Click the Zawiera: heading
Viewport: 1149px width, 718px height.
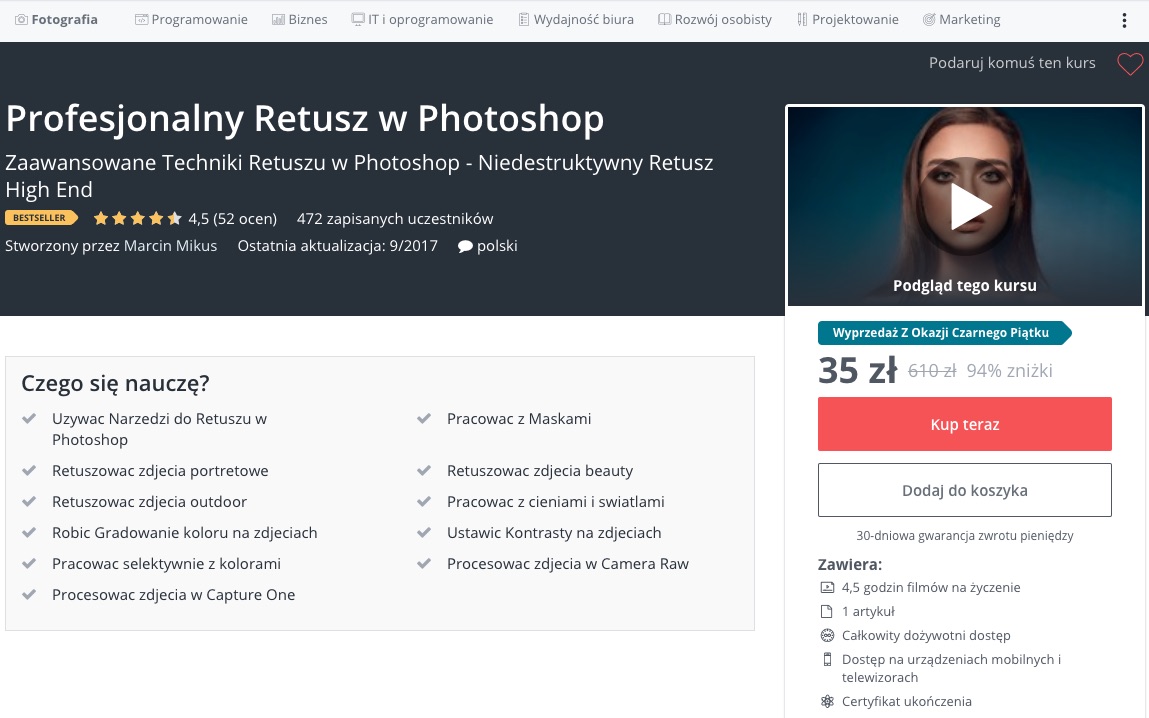pyautogui.click(x=850, y=565)
